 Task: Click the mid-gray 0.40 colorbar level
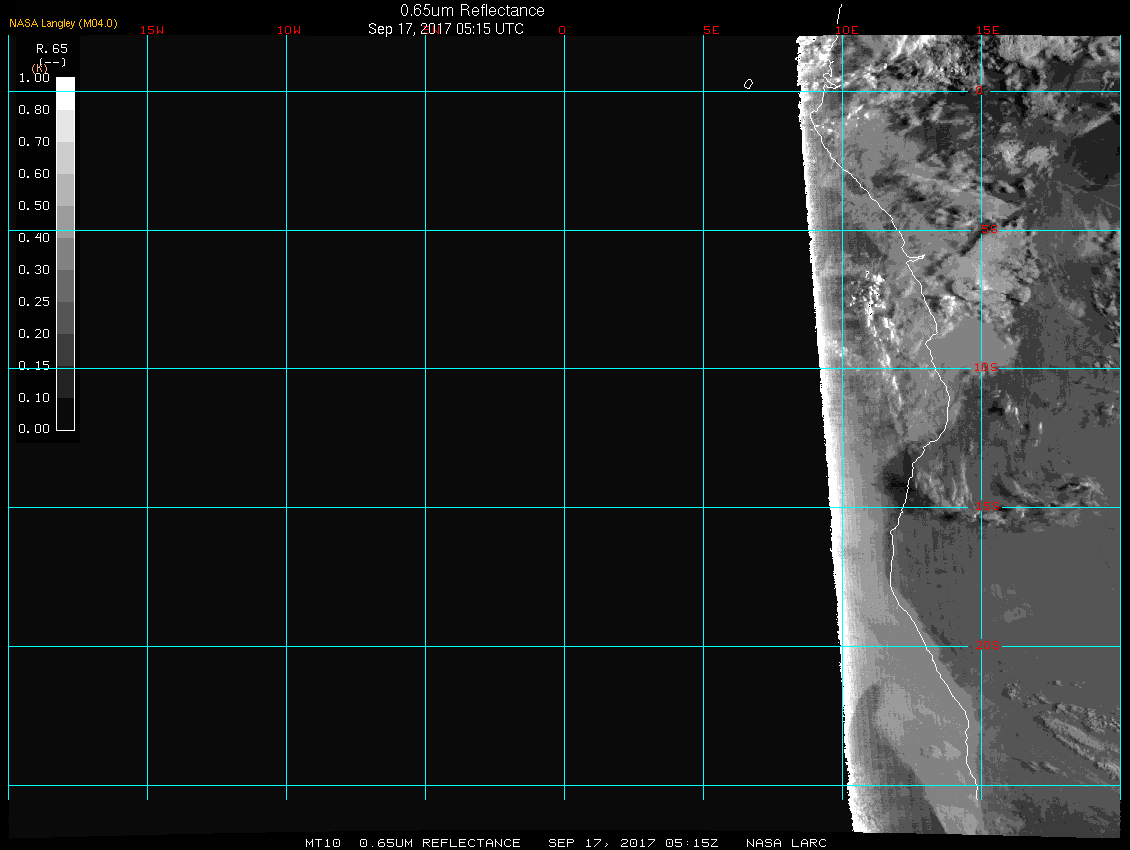(66, 253)
